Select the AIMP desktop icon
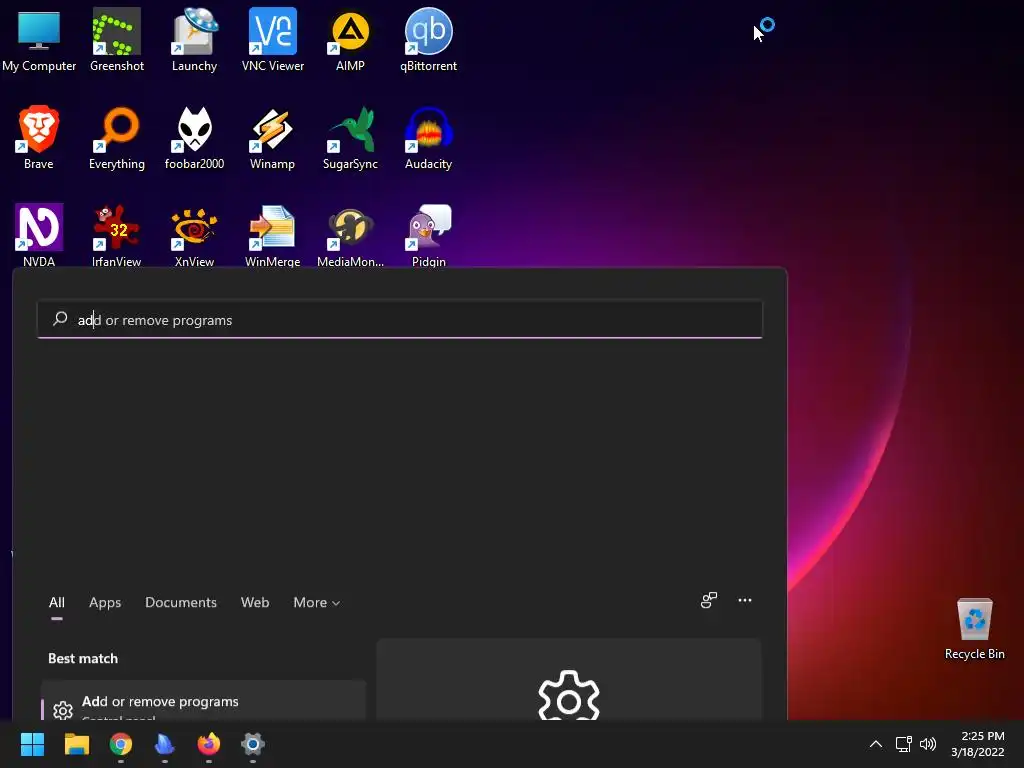The image size is (1024, 768). [x=350, y=40]
